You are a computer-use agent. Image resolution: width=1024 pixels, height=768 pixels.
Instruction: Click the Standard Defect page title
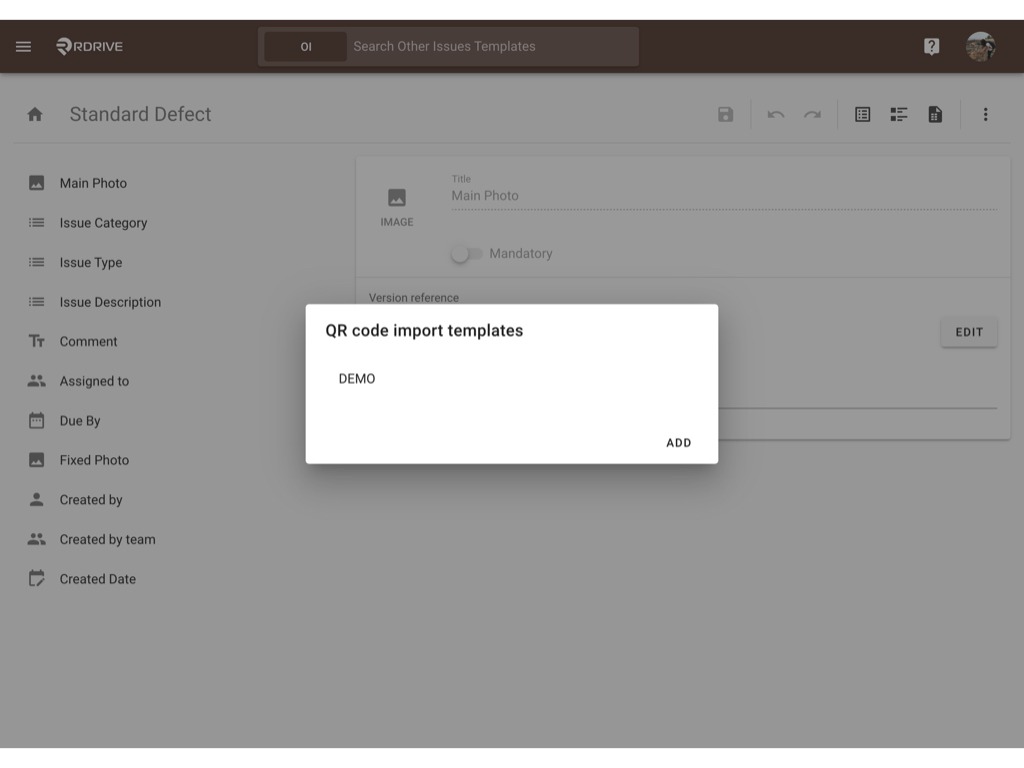tap(140, 115)
